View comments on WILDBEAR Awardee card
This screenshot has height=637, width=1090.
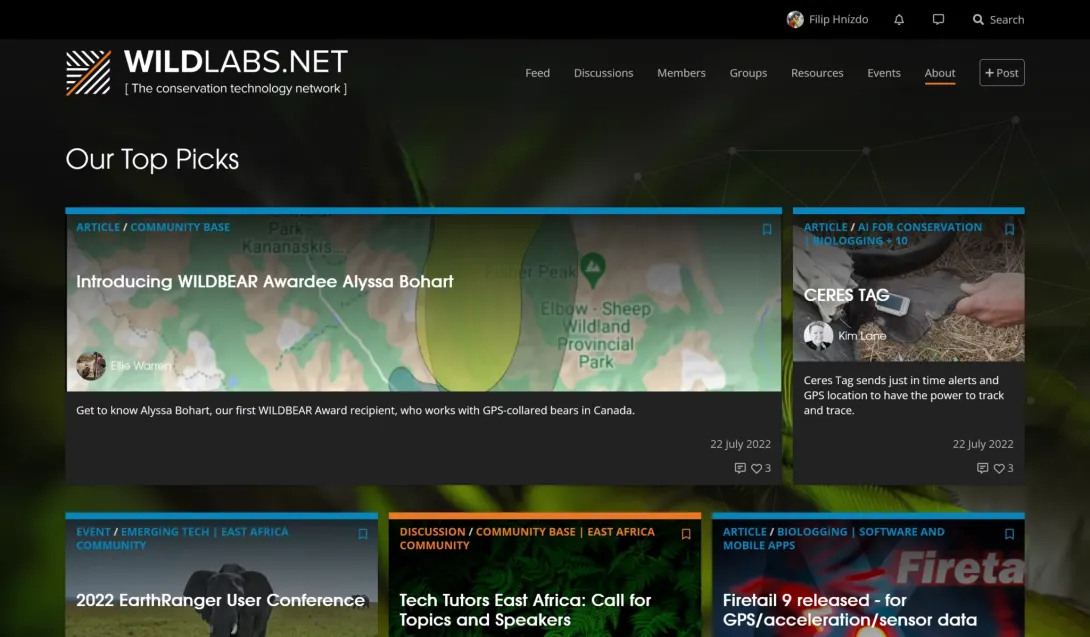click(x=740, y=468)
